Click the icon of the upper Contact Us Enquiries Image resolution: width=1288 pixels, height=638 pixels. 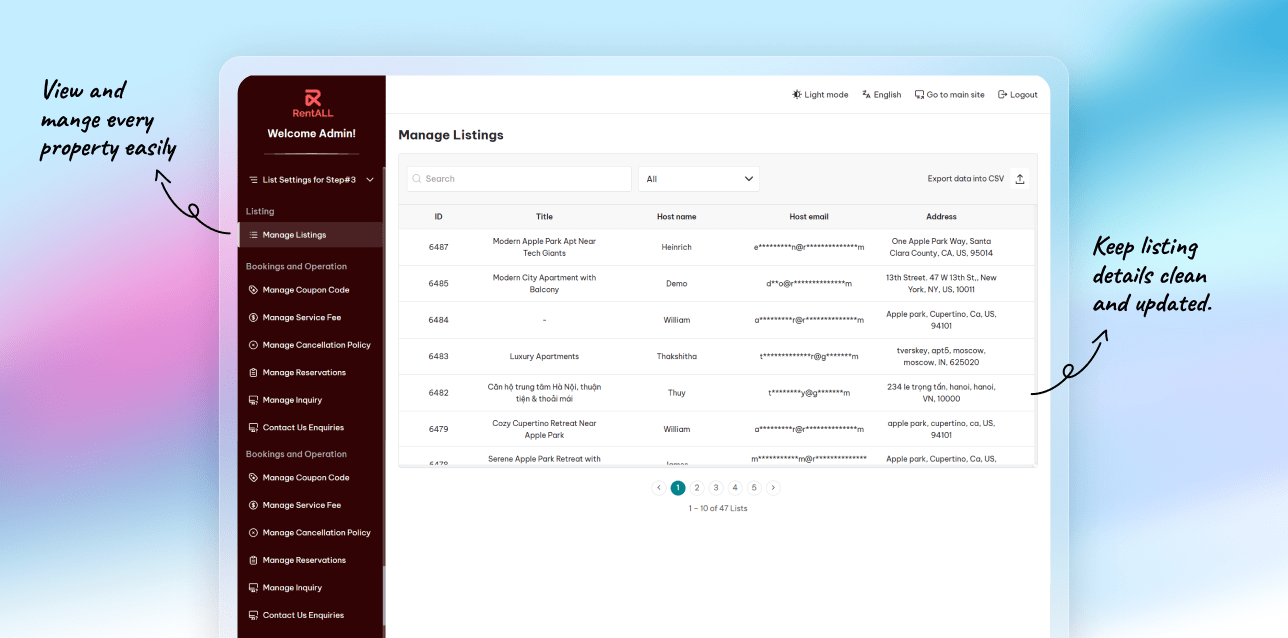point(253,428)
